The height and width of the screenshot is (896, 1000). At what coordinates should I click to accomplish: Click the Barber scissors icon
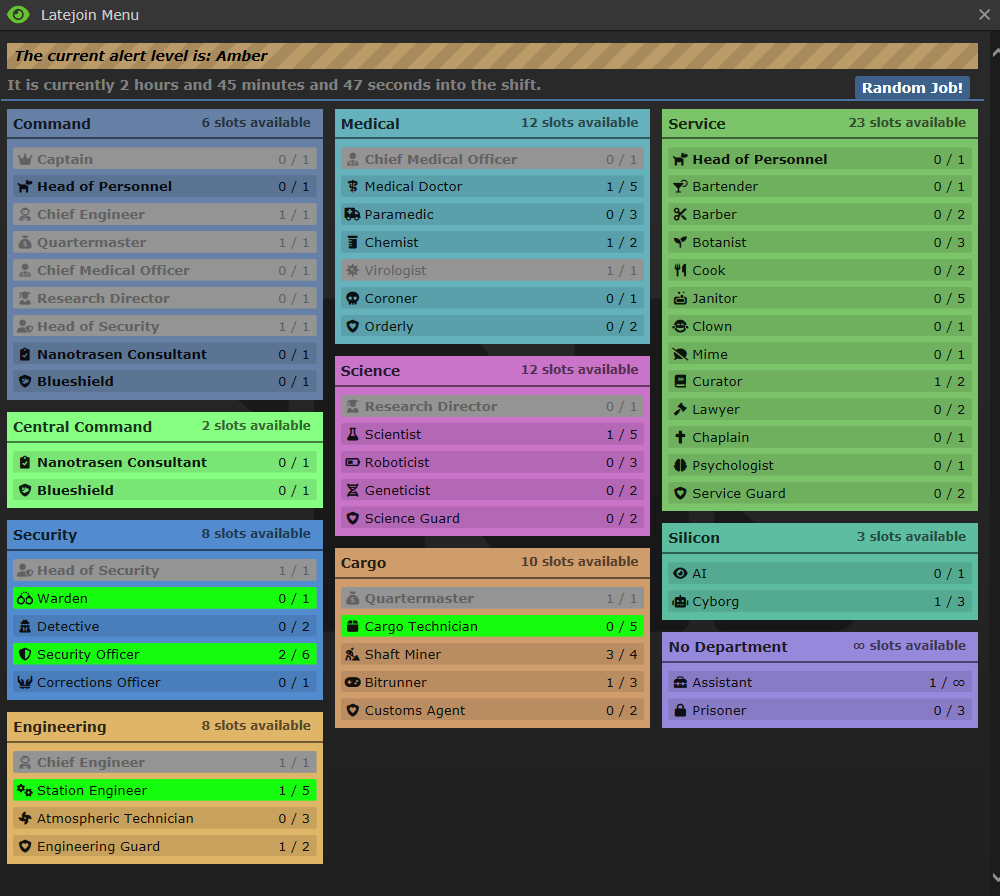[x=680, y=215]
